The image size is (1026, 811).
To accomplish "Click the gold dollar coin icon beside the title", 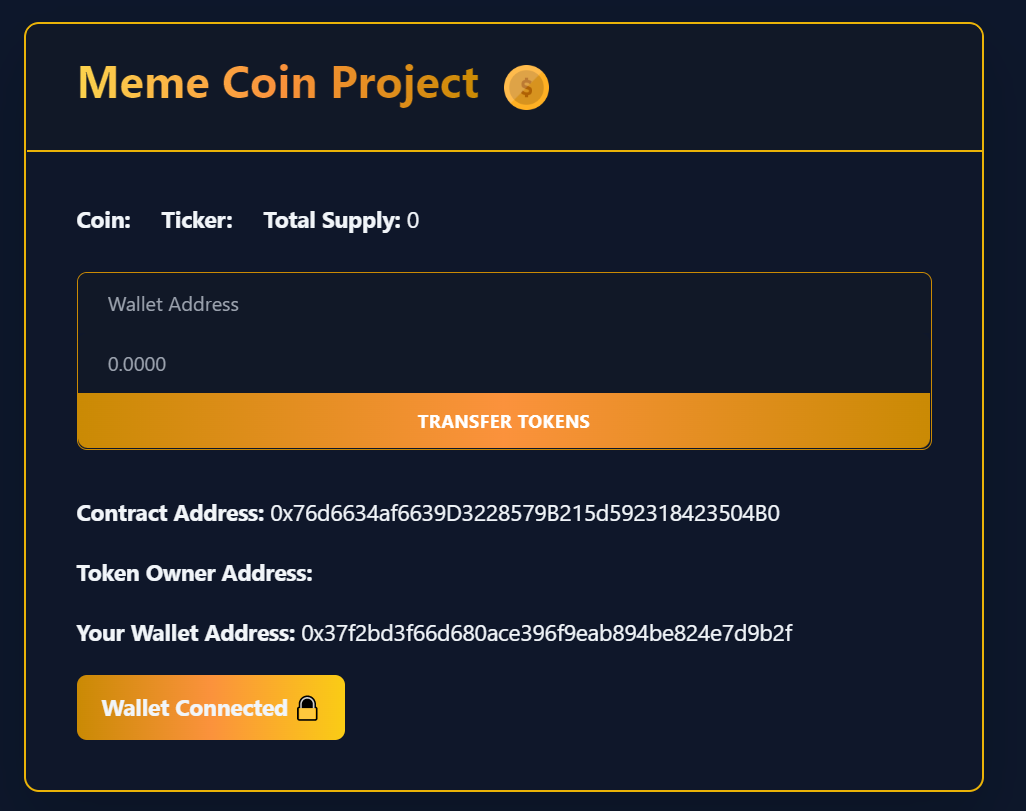I will (x=525, y=87).
